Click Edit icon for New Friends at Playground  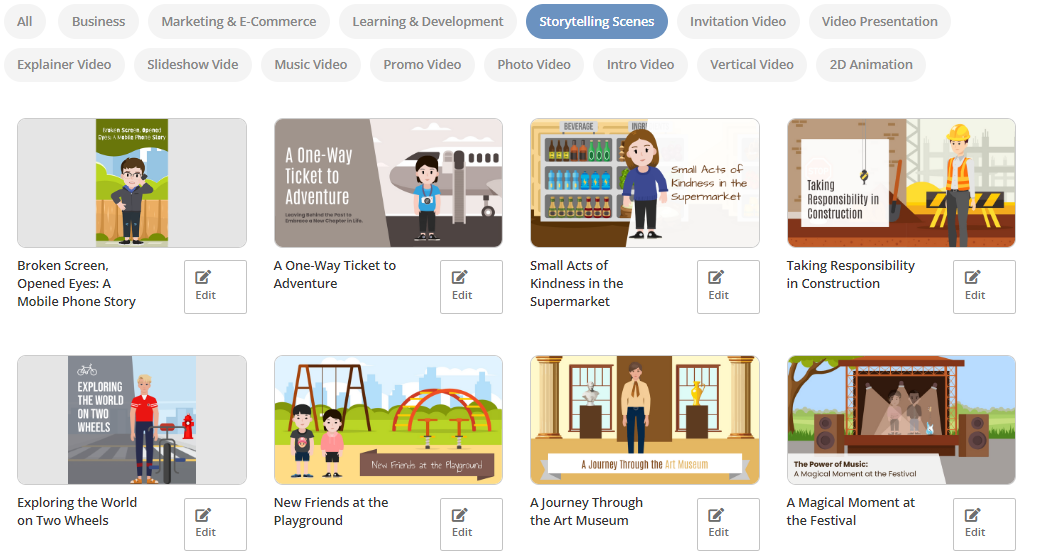tap(471, 524)
